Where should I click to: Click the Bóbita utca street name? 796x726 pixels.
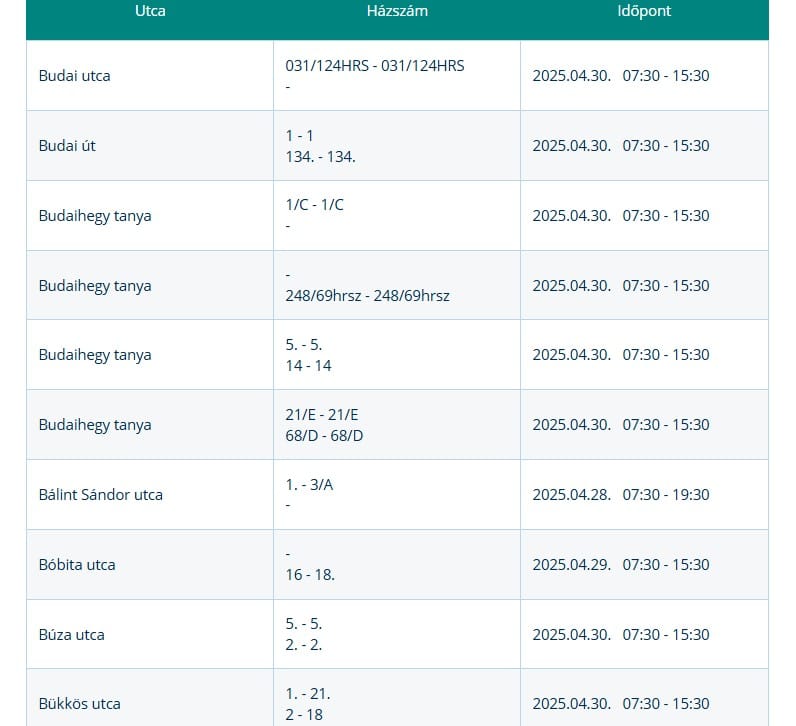pyautogui.click(x=77, y=565)
